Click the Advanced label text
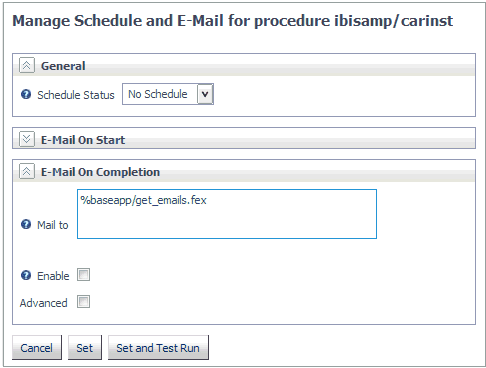 coord(44,303)
